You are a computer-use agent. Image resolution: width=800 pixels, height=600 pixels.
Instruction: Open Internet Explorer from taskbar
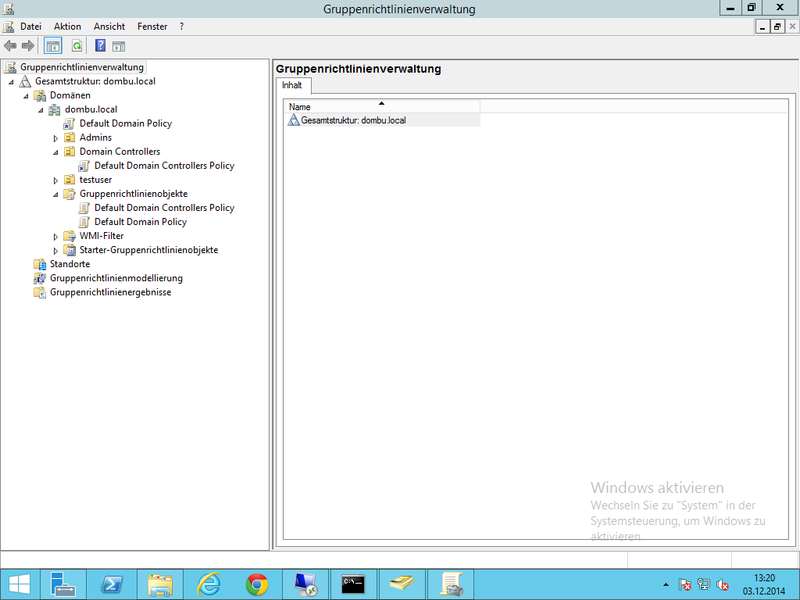209,585
